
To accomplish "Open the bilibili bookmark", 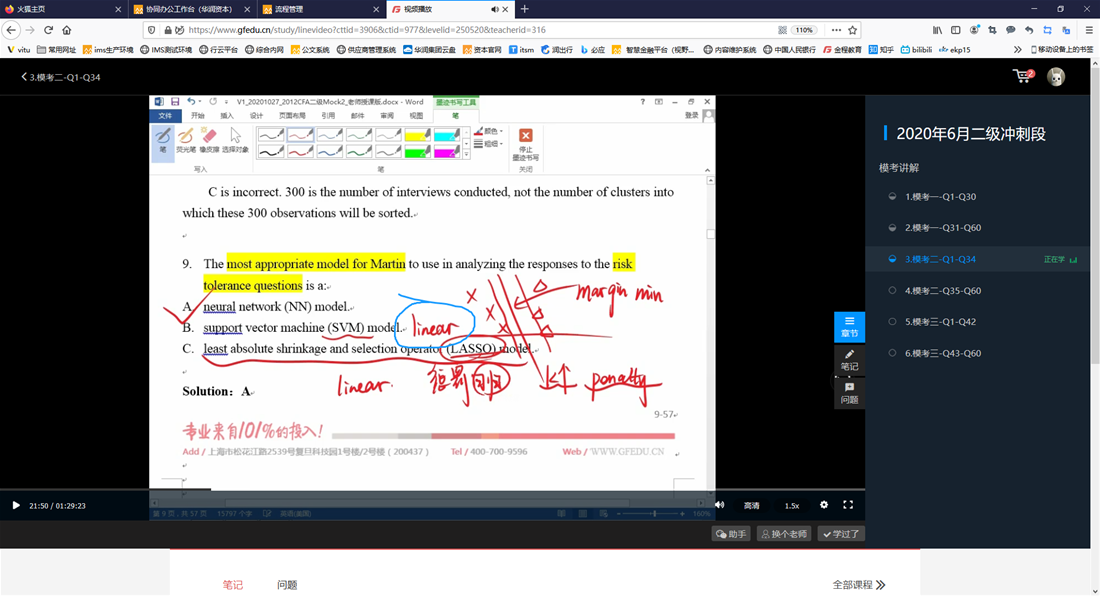I will tap(917, 50).
